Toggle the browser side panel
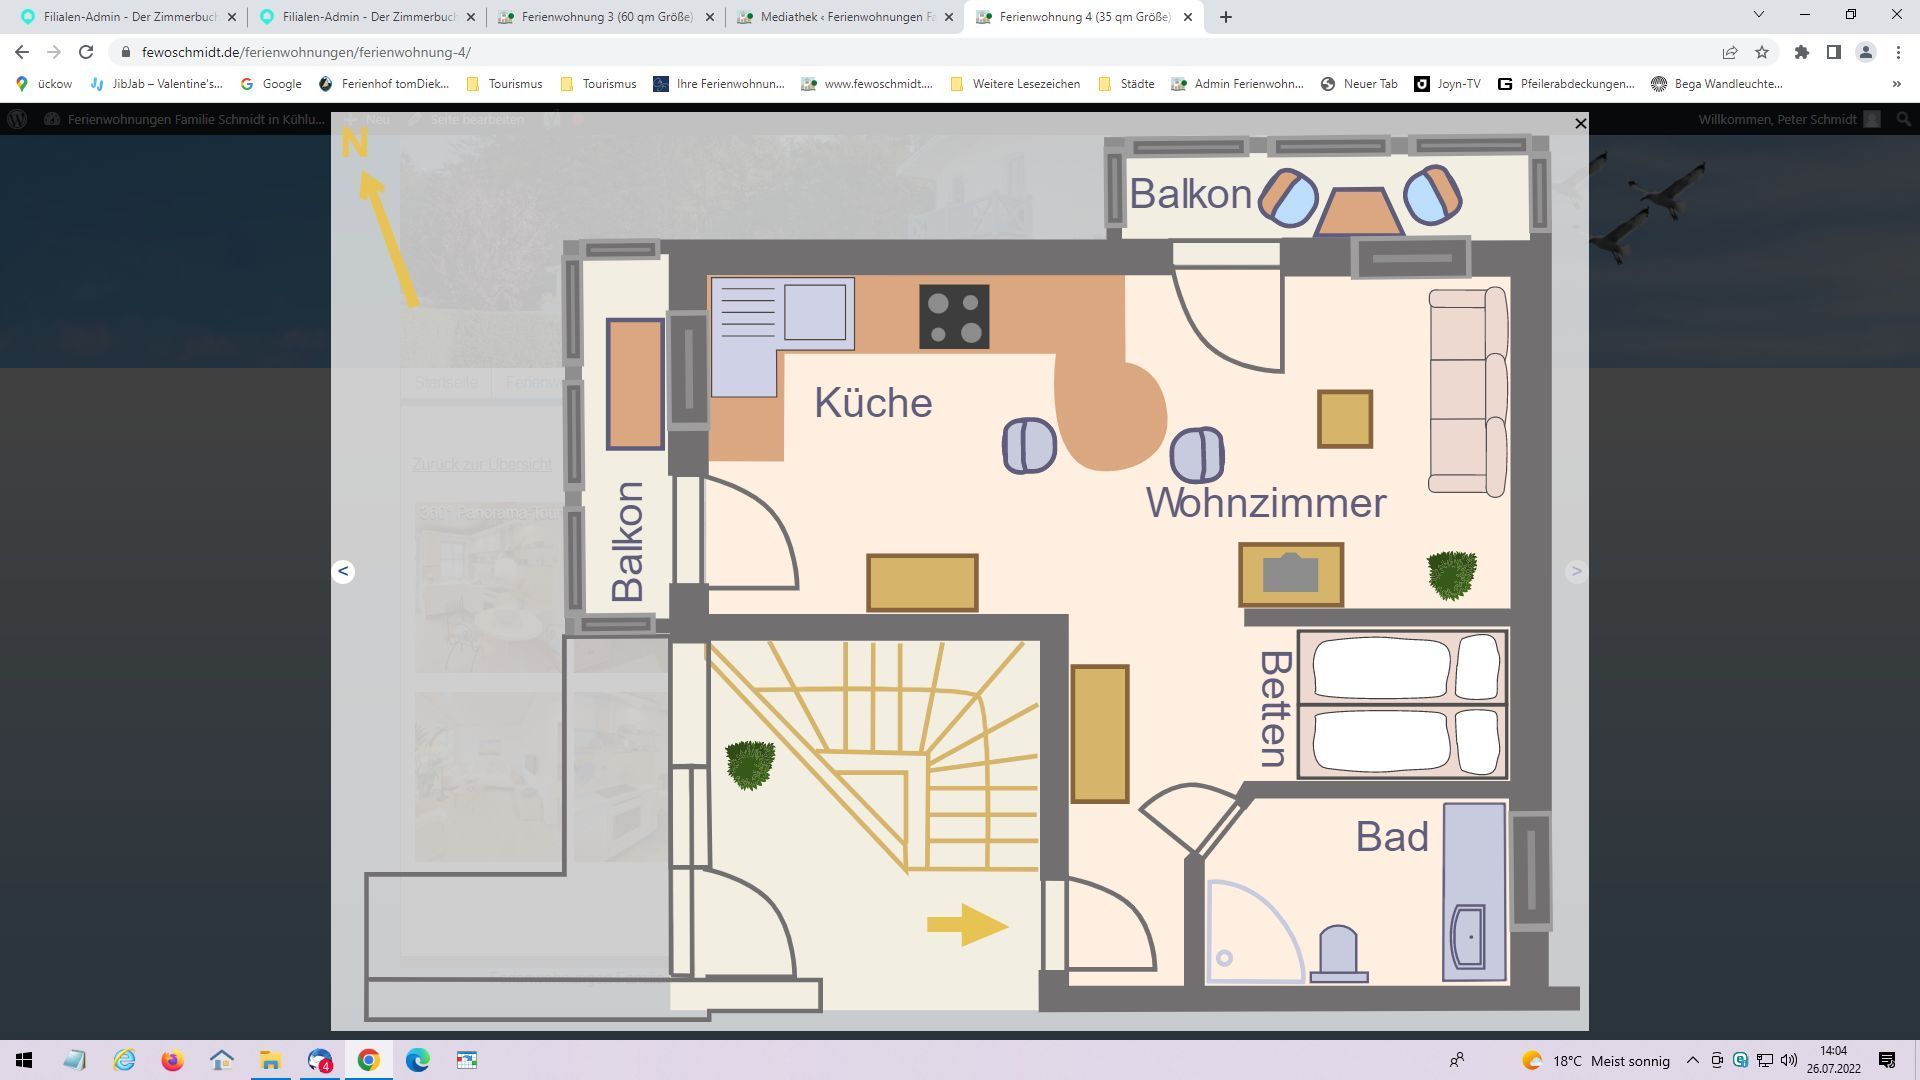The image size is (1920, 1080). pyautogui.click(x=1833, y=52)
